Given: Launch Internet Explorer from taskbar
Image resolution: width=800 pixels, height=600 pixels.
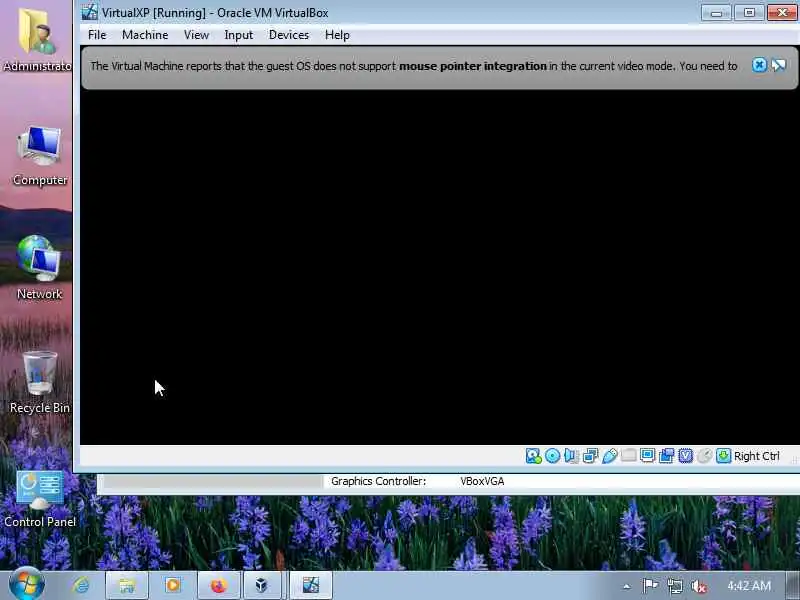Looking at the screenshot, I should click(81, 585).
